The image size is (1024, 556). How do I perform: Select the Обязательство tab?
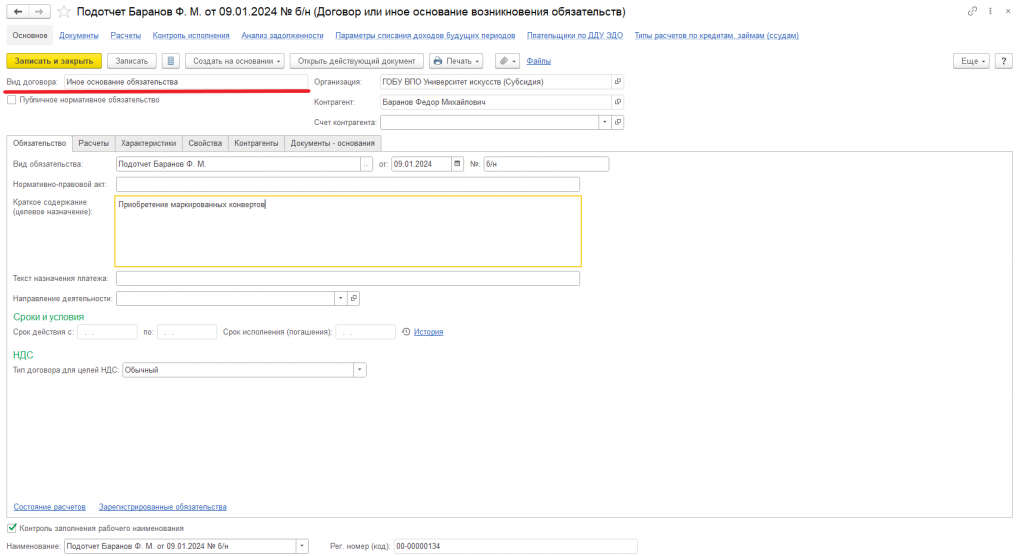pyautogui.click(x=39, y=143)
